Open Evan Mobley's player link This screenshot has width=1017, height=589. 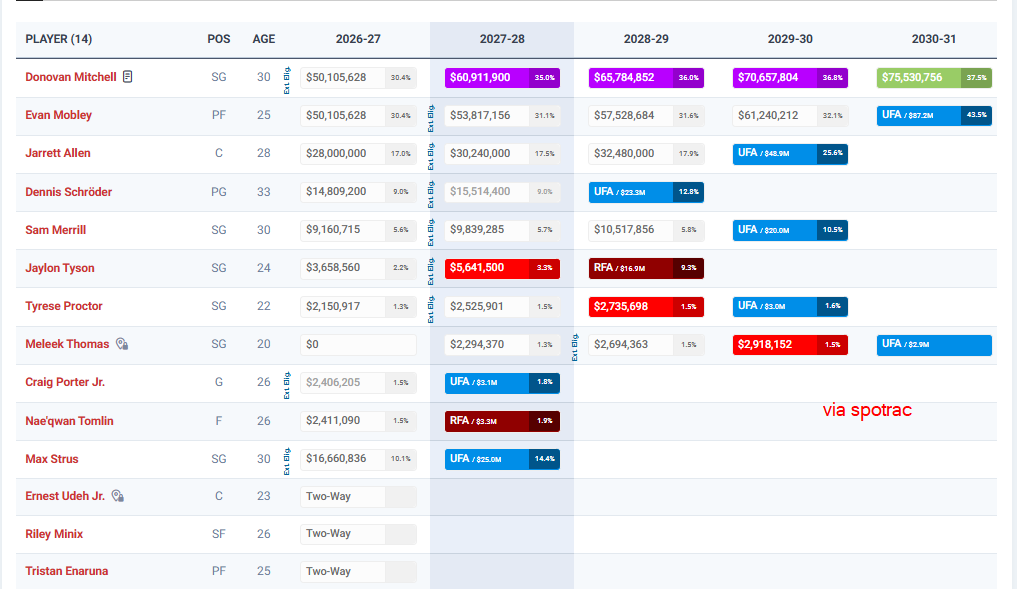pyautogui.click(x=58, y=115)
